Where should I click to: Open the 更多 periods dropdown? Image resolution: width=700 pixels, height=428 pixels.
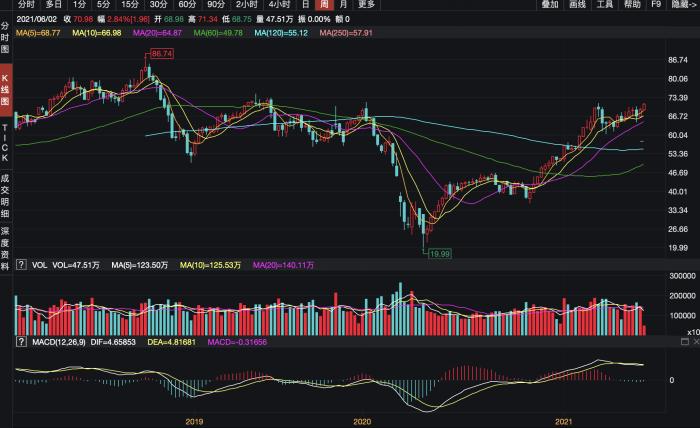point(367,5)
